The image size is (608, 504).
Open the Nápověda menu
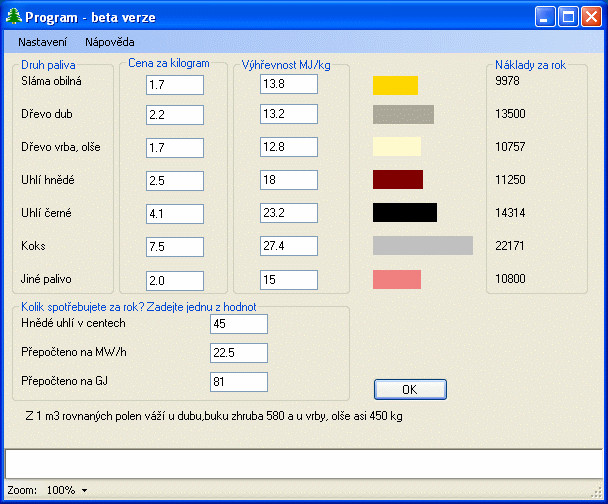[x=110, y=42]
